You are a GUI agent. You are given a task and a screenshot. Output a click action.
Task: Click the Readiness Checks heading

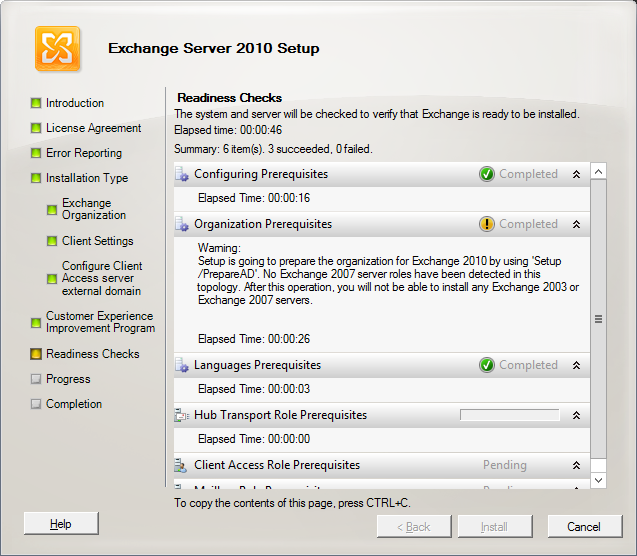tap(230, 98)
